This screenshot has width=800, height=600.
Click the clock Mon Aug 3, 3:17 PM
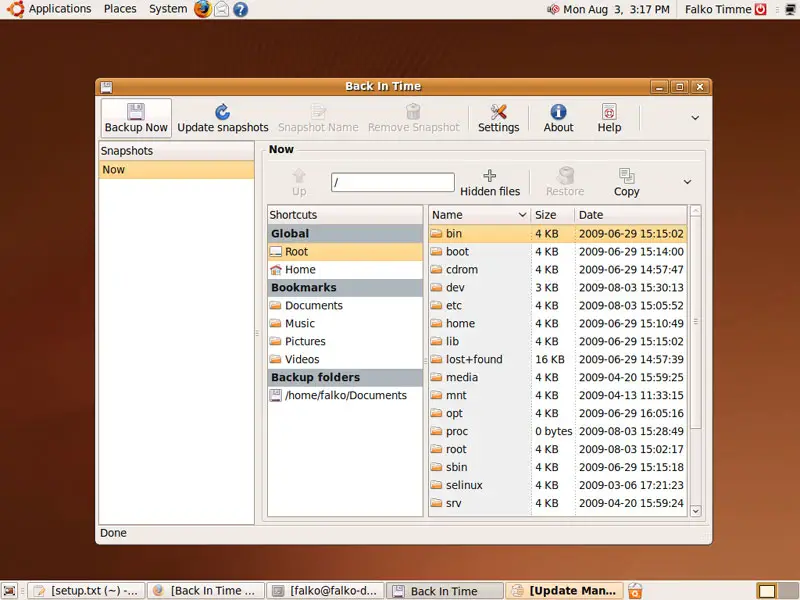[x=616, y=9]
